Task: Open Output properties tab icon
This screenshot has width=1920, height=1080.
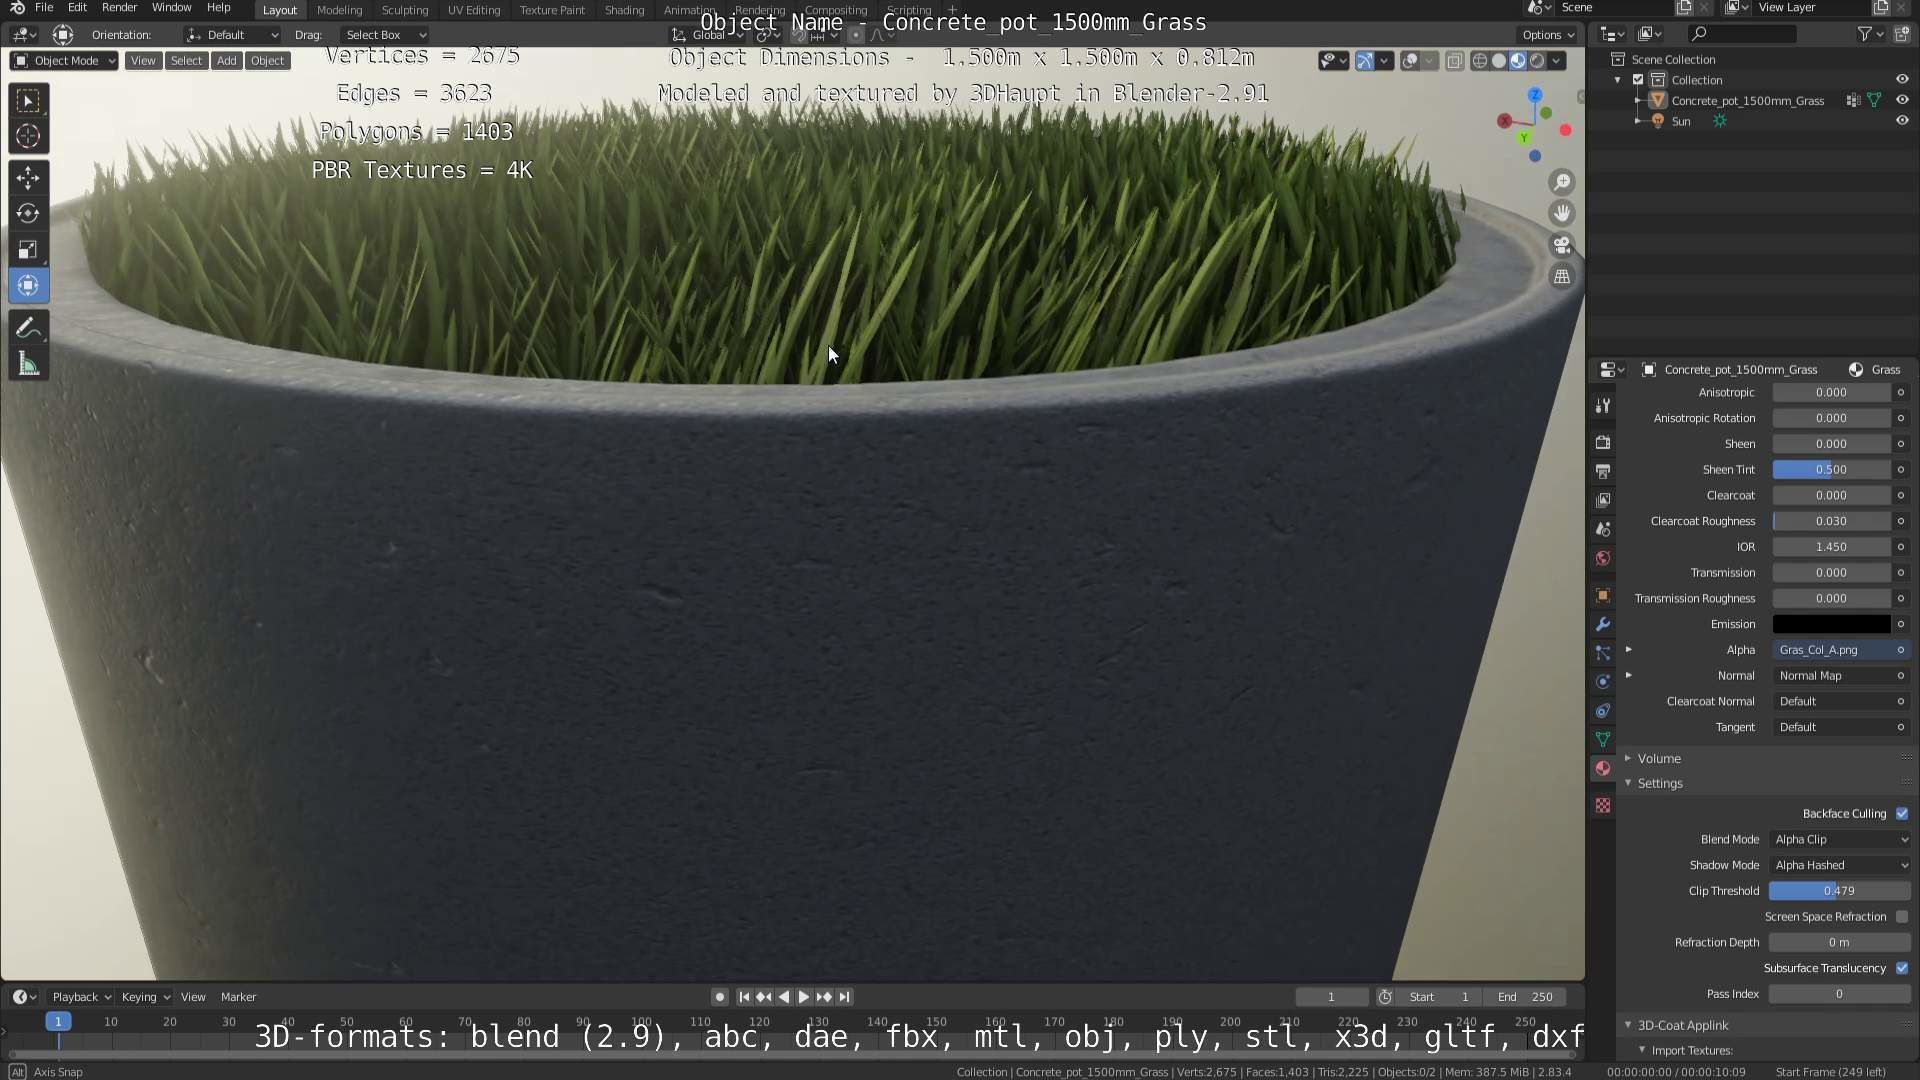Action: [1603, 471]
